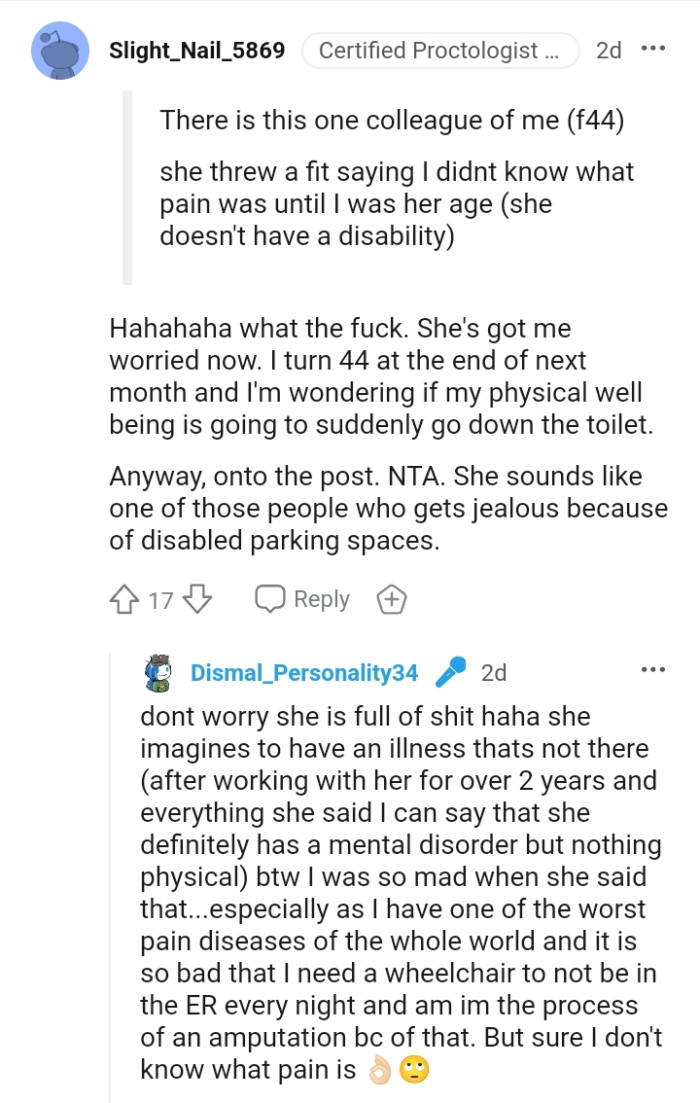Open the overflow menu on the top comment
700x1103 pixels.
point(655,48)
